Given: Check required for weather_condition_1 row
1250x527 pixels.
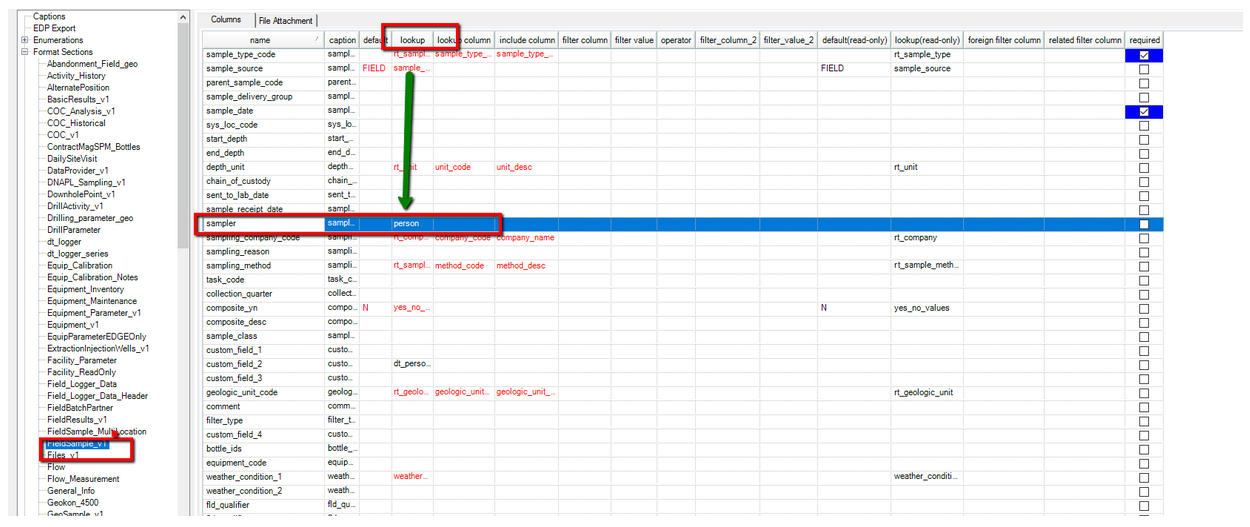Looking at the screenshot, I should click(1144, 477).
